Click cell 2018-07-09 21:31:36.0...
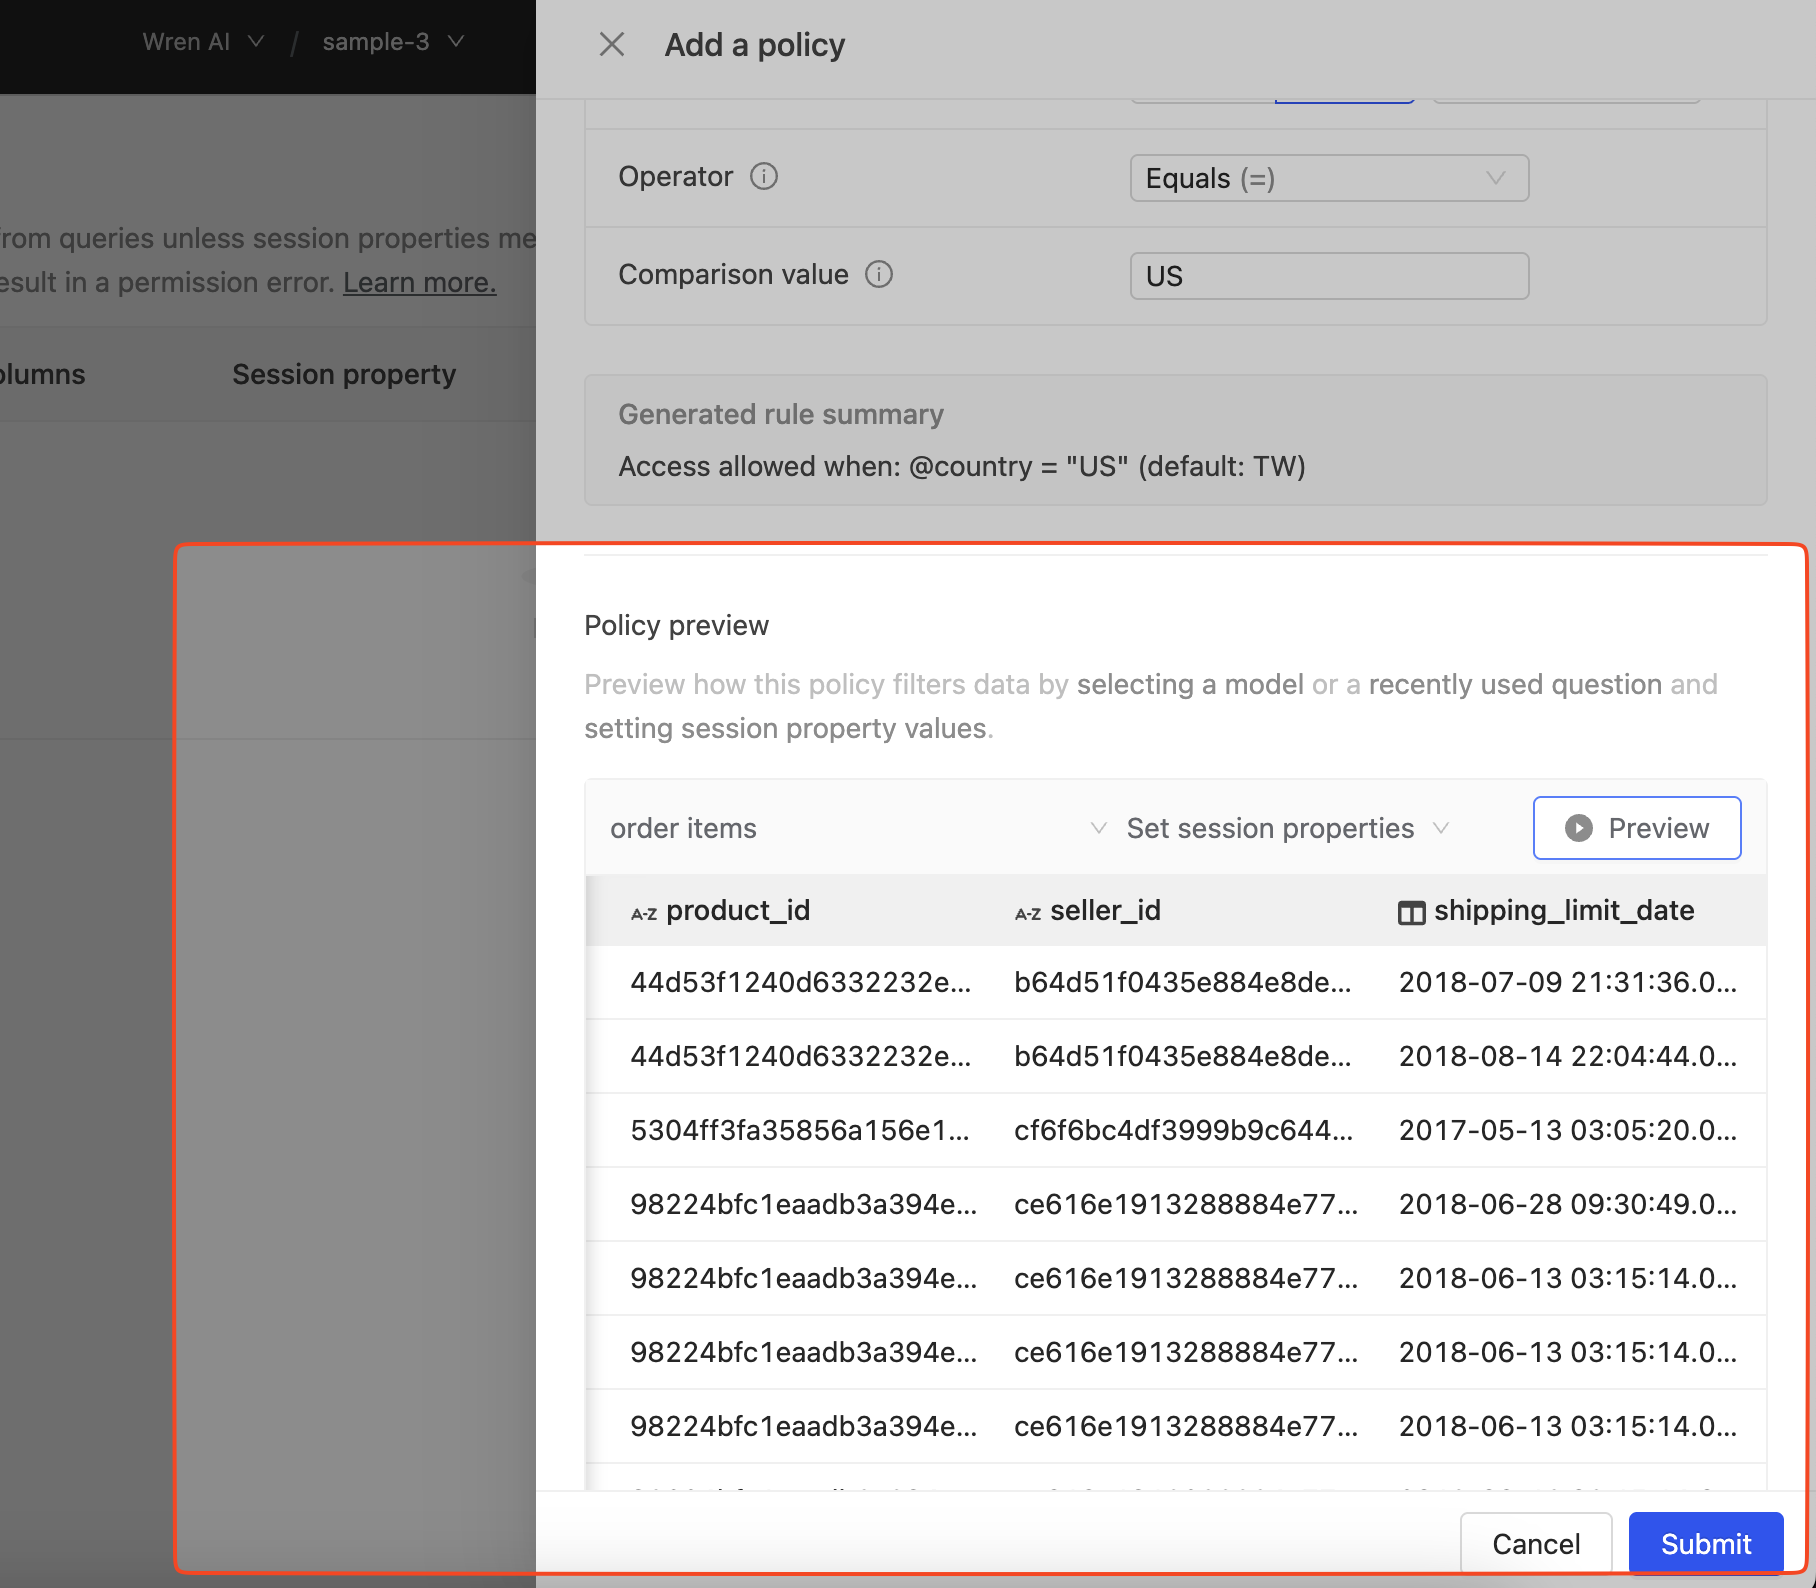 click(1568, 982)
